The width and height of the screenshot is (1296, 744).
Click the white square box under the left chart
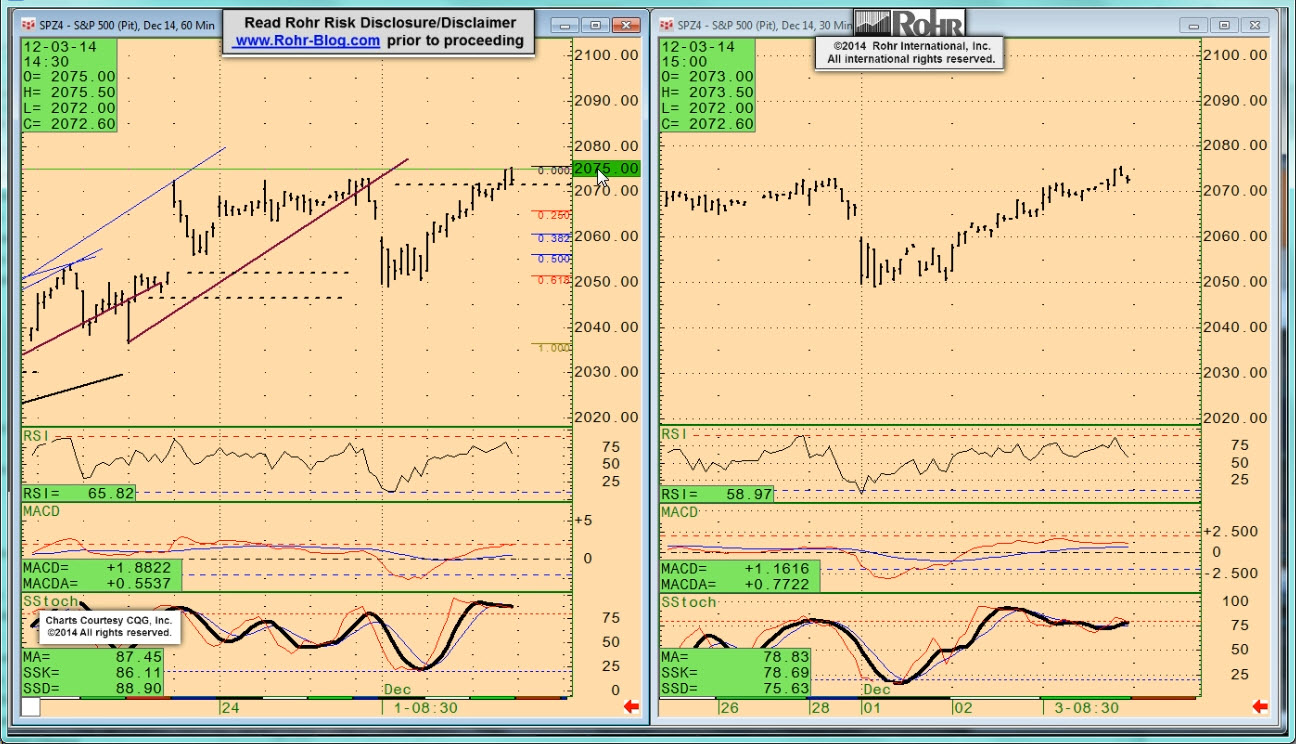[x=31, y=707]
